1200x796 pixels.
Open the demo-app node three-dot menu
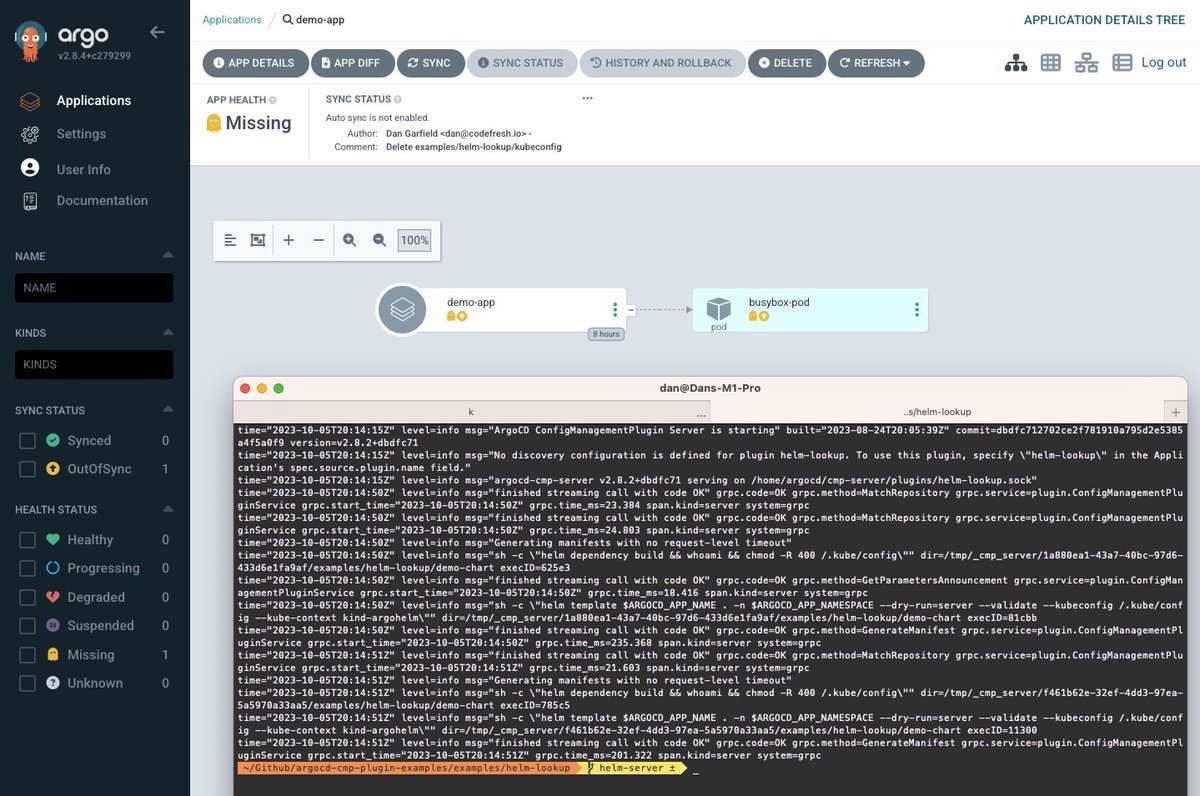coord(615,310)
